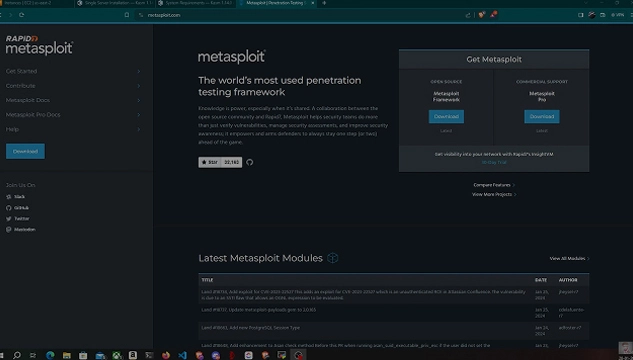
Task: Download the open source Metasploit Framework
Action: pyautogui.click(x=446, y=117)
